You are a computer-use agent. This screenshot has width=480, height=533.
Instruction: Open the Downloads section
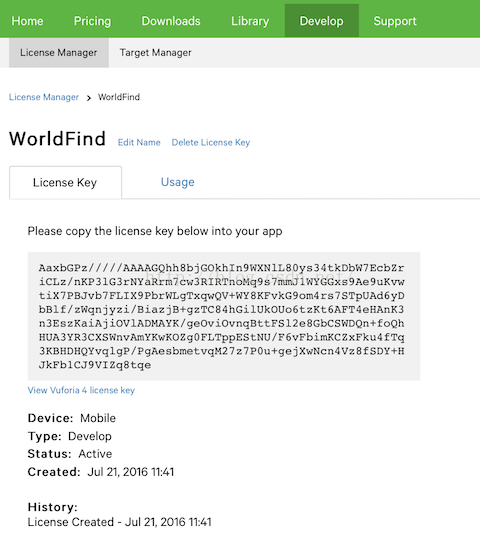[171, 21]
